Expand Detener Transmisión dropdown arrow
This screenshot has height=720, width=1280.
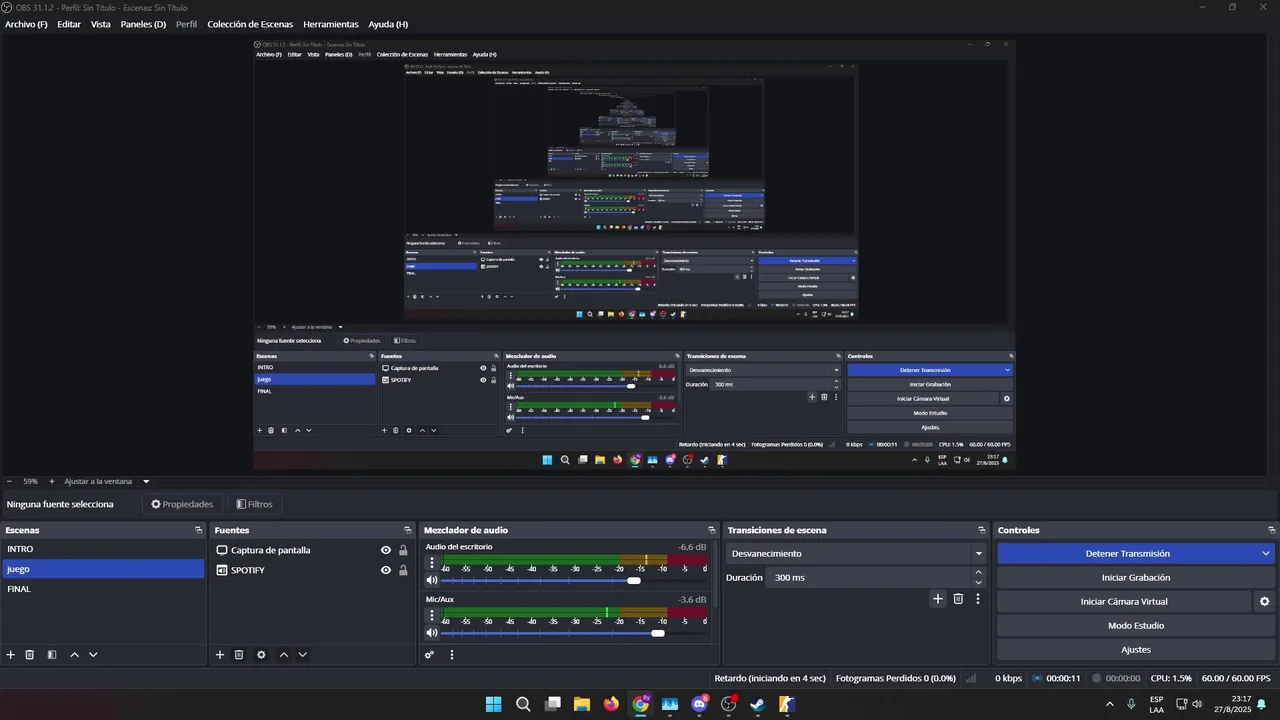(x=1266, y=554)
